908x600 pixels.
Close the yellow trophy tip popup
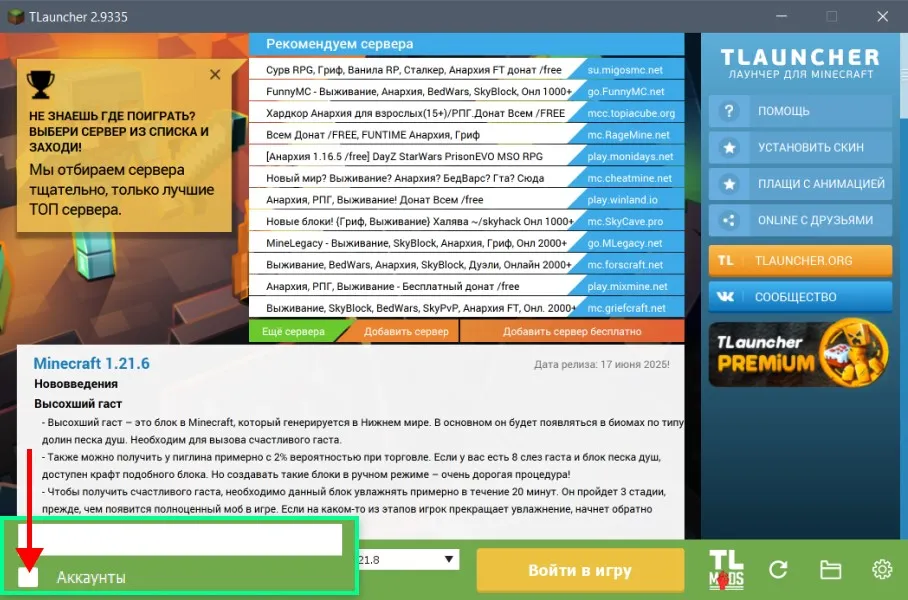215,74
